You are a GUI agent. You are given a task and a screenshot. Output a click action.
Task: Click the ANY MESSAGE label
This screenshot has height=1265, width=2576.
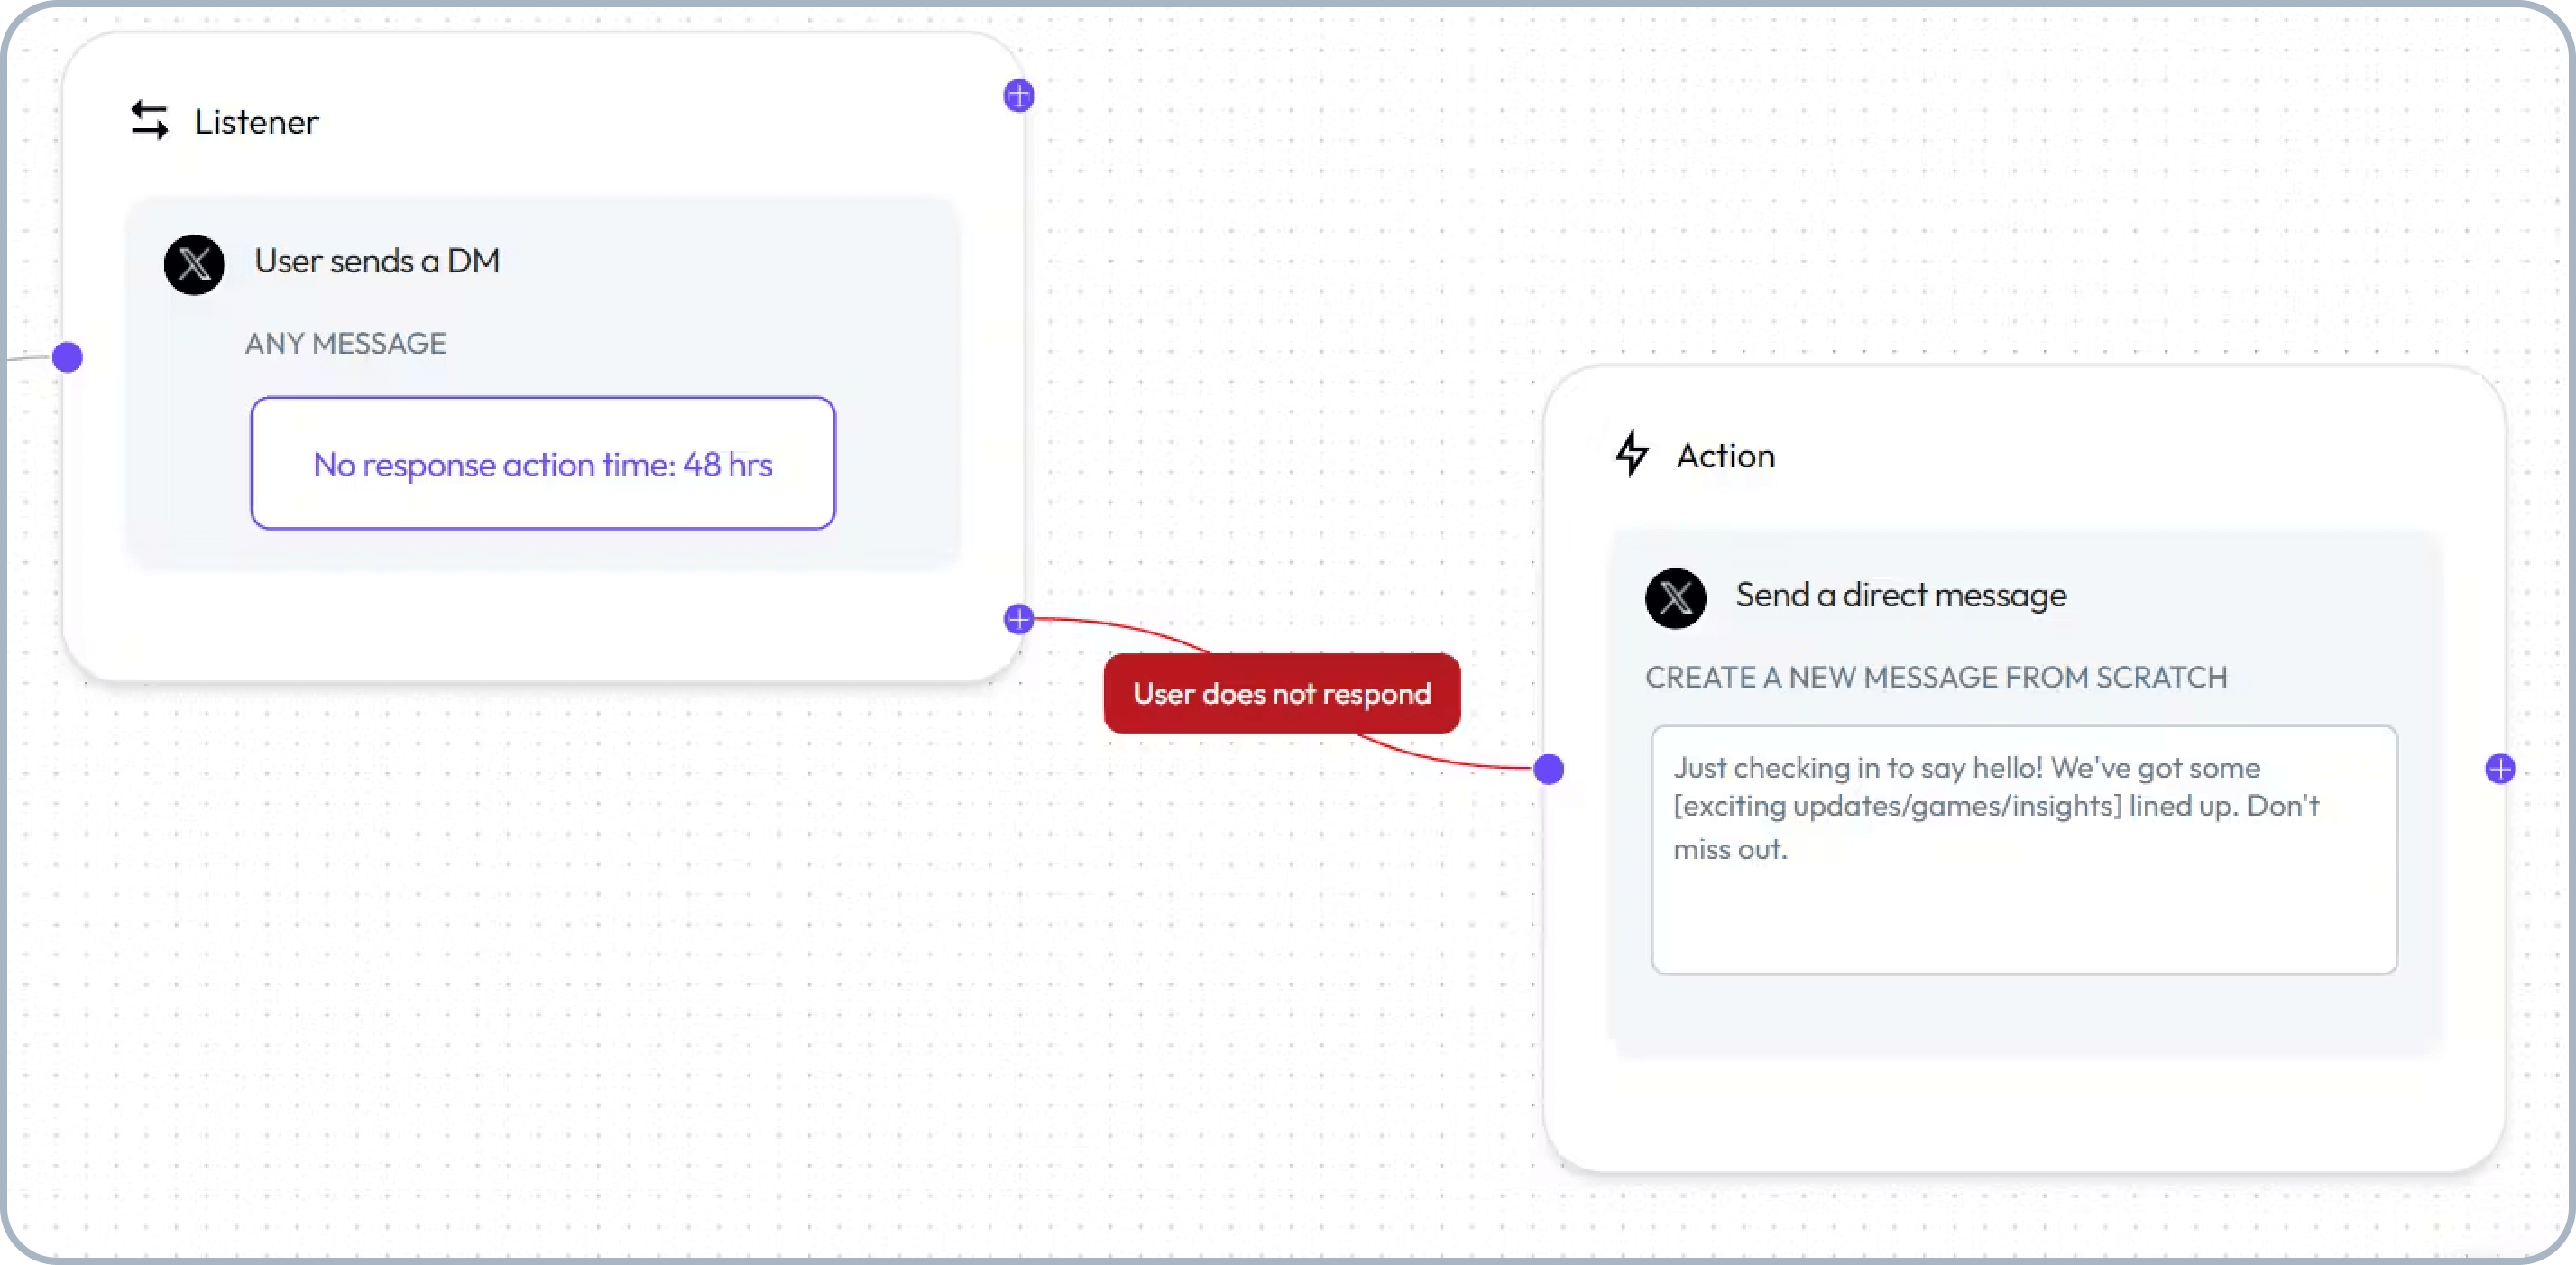pos(345,343)
